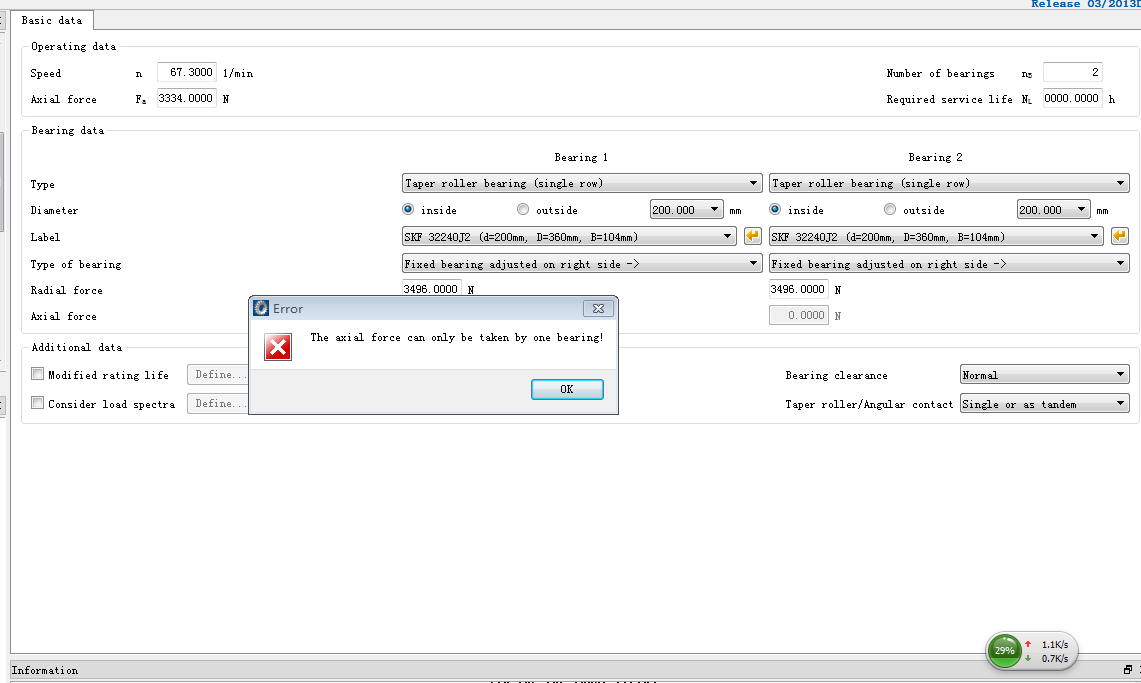This screenshot has height=683, width=1141.
Task: Click Bearing 2 Radial force field
Action: click(x=798, y=289)
